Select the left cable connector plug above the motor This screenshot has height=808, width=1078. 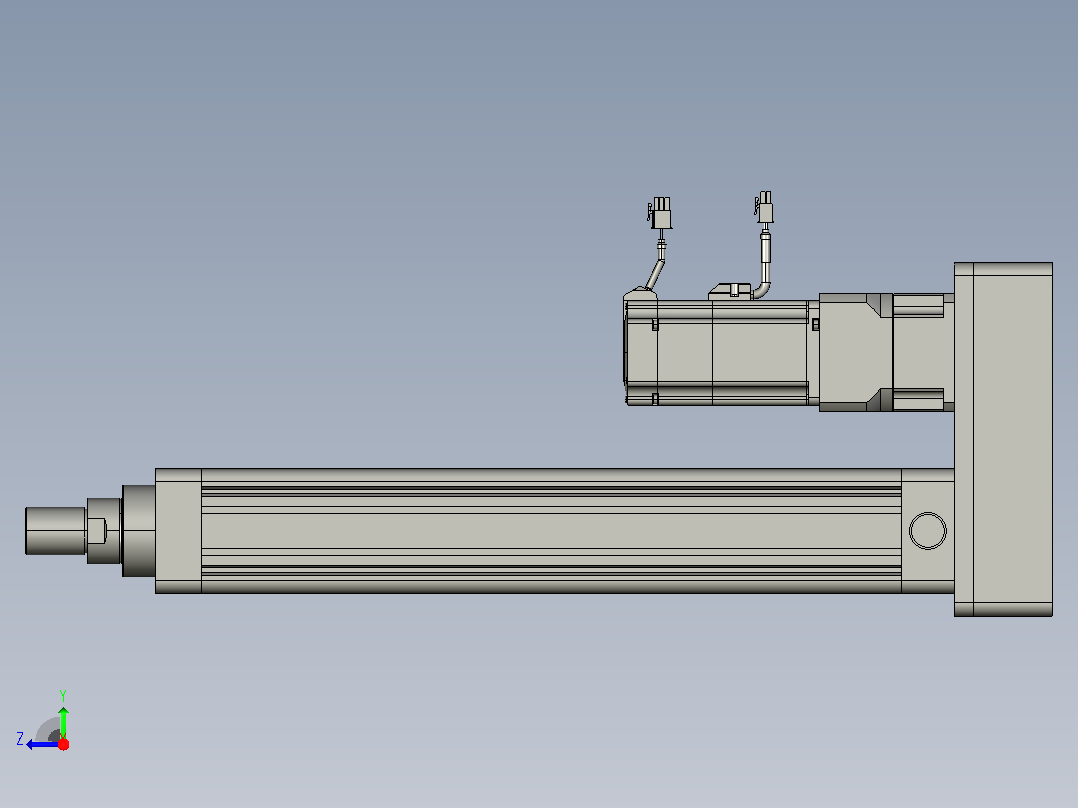coord(660,213)
